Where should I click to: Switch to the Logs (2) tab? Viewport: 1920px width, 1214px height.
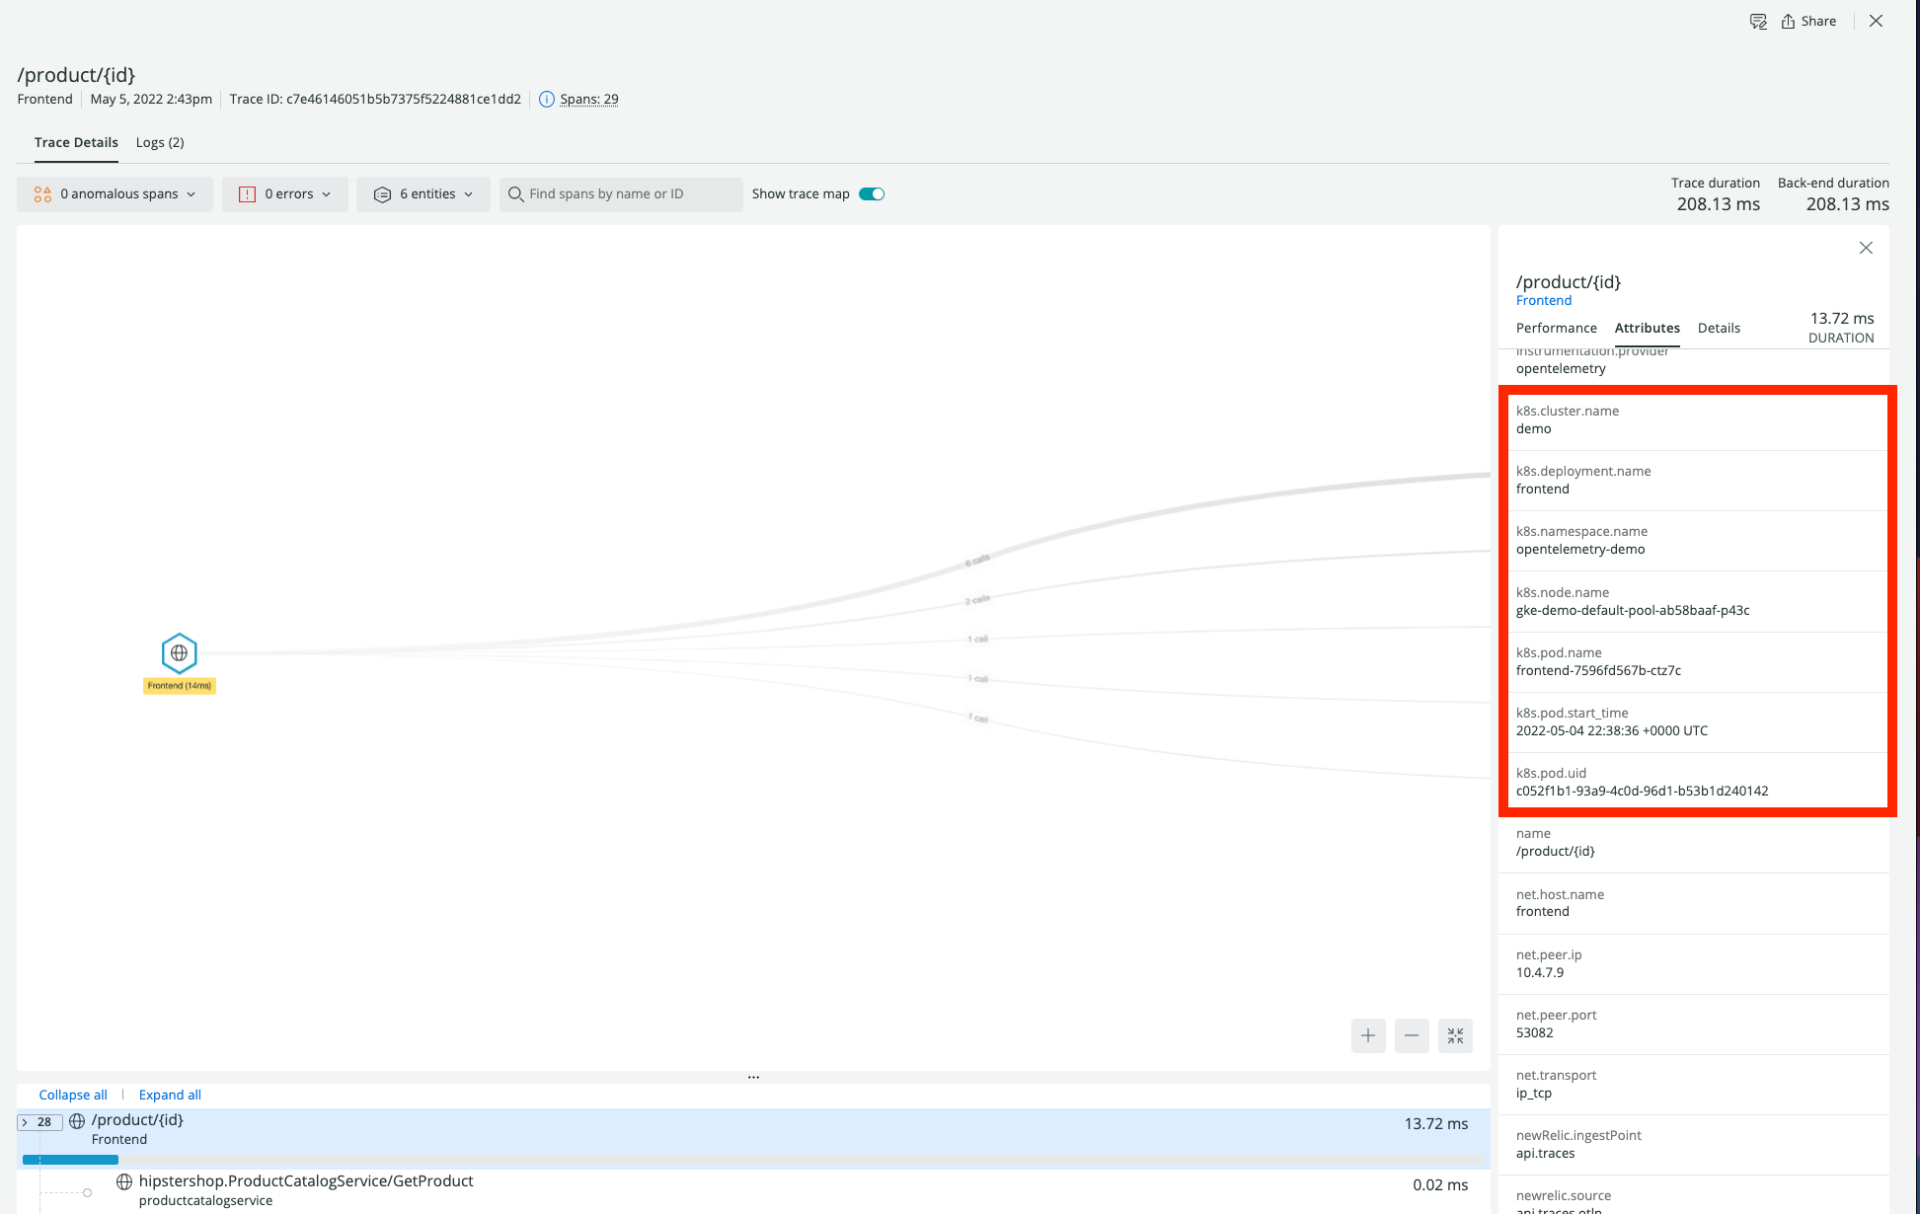pyautogui.click(x=159, y=142)
